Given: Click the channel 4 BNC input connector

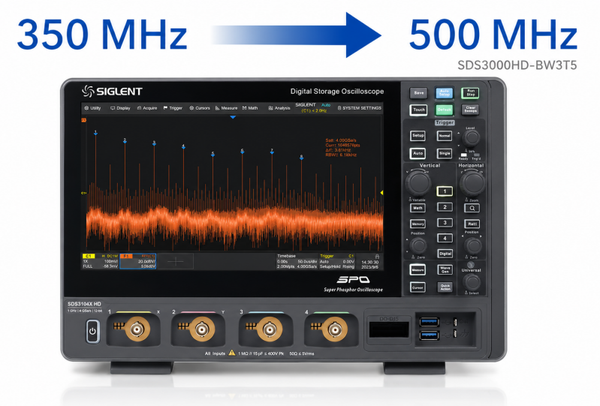Looking at the screenshot, I should click(x=335, y=329).
